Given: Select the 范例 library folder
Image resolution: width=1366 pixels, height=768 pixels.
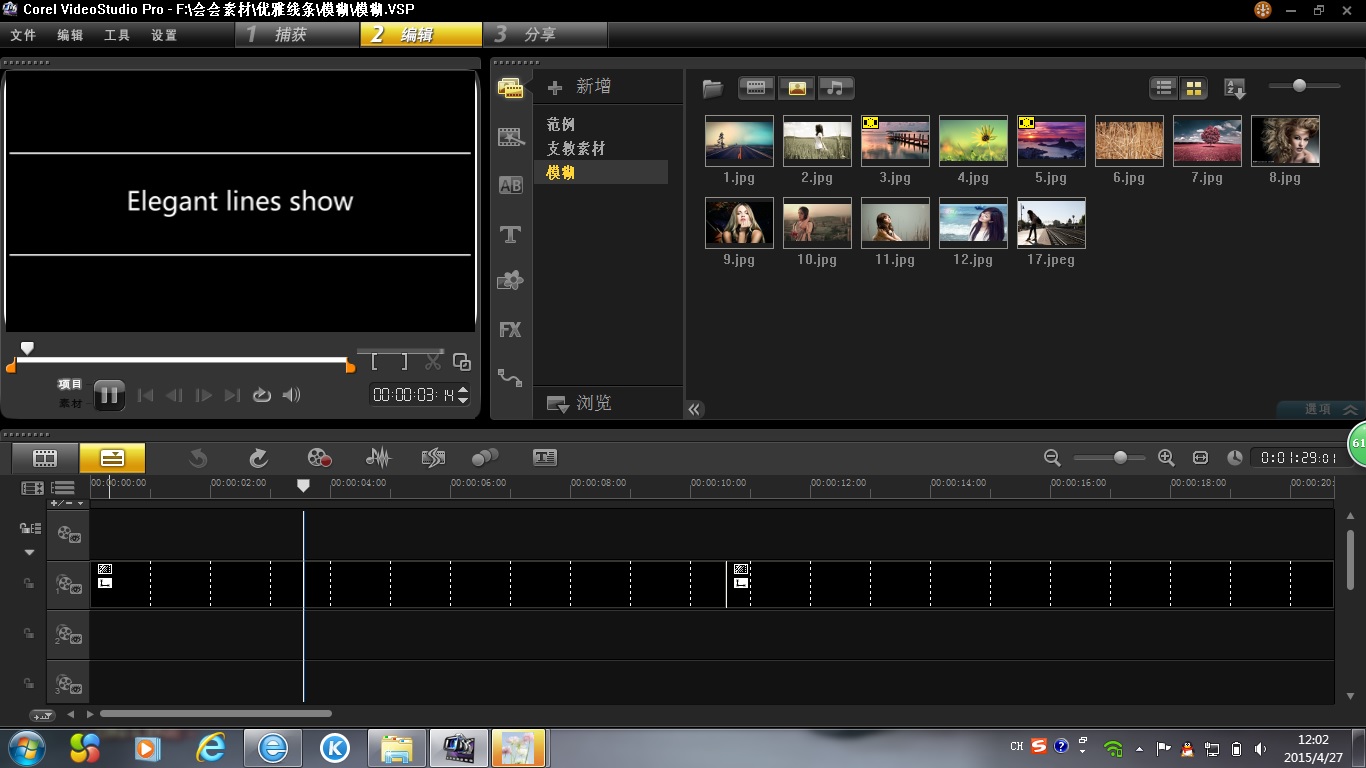Looking at the screenshot, I should coord(561,124).
